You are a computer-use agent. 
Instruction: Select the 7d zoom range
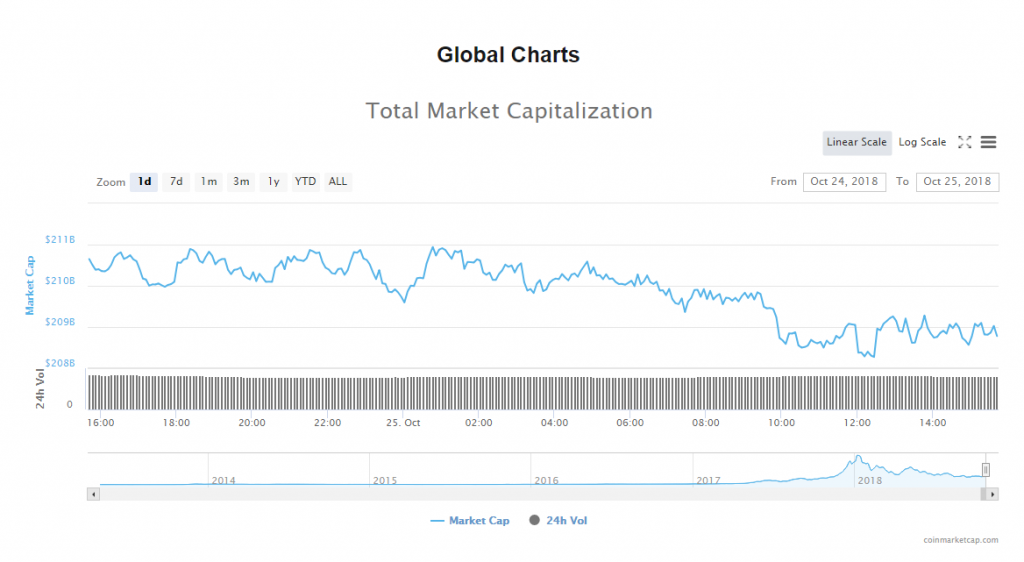[x=176, y=182]
